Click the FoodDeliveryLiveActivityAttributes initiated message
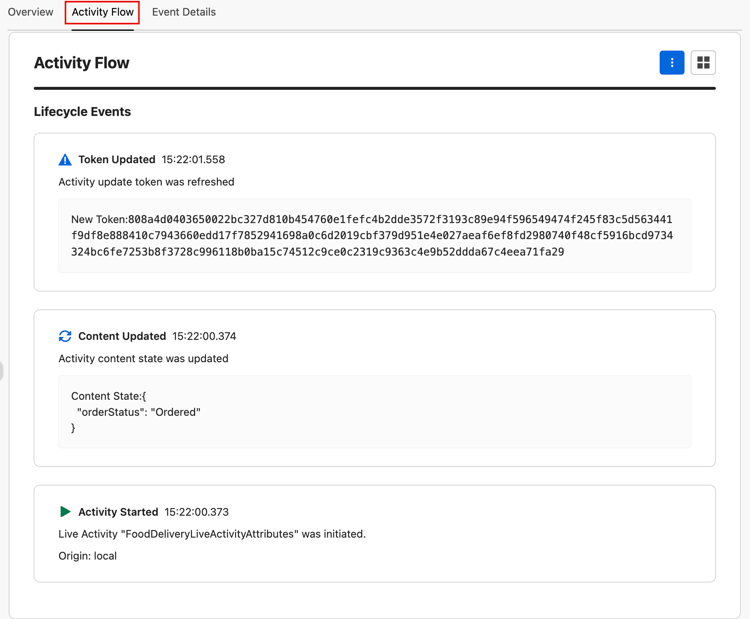 pos(212,534)
